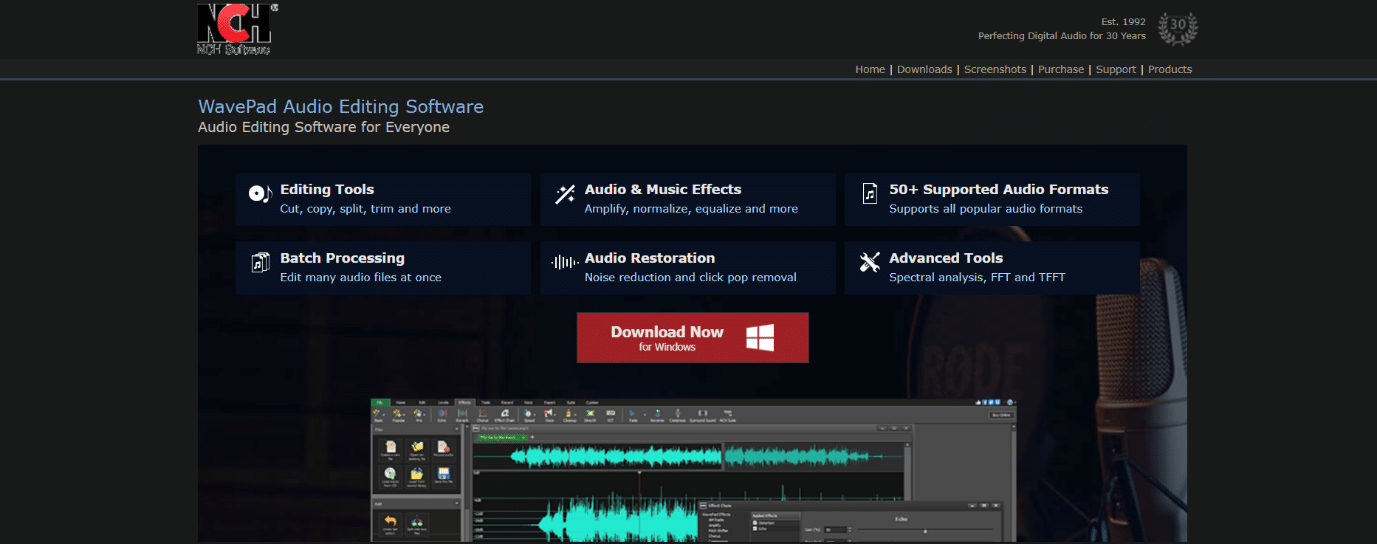Switch to the Record ribbon tab
The image size is (1377, 544).
tap(507, 402)
